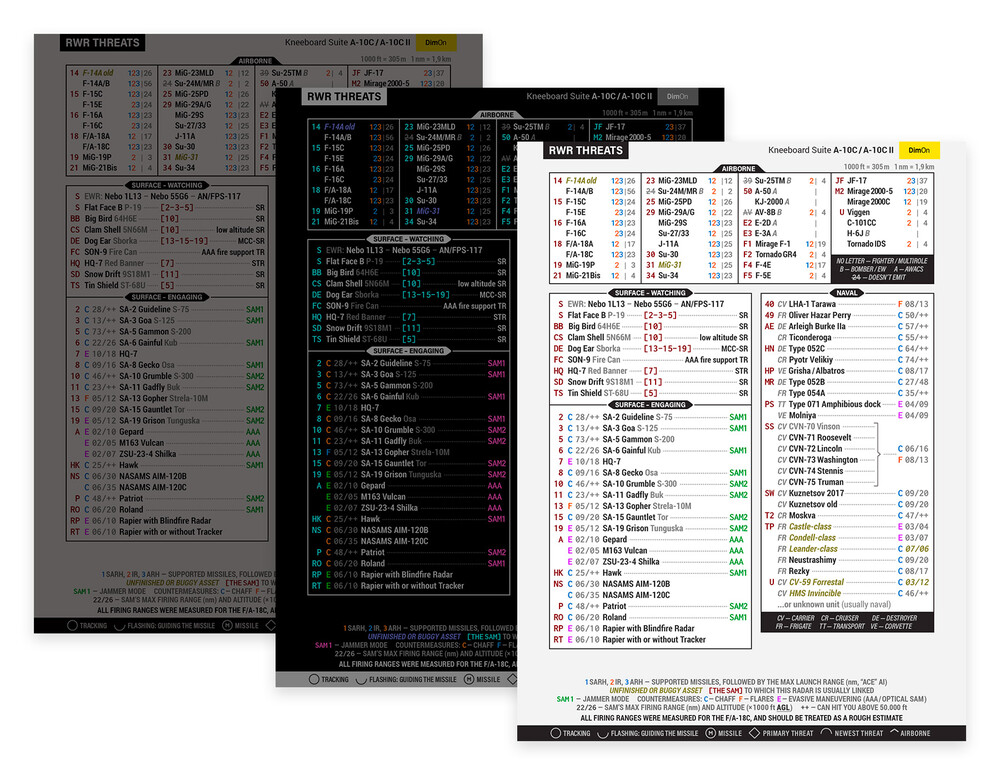Collapse the NAVAL section header
This screenshot has height=775, width=1000.
point(848,290)
